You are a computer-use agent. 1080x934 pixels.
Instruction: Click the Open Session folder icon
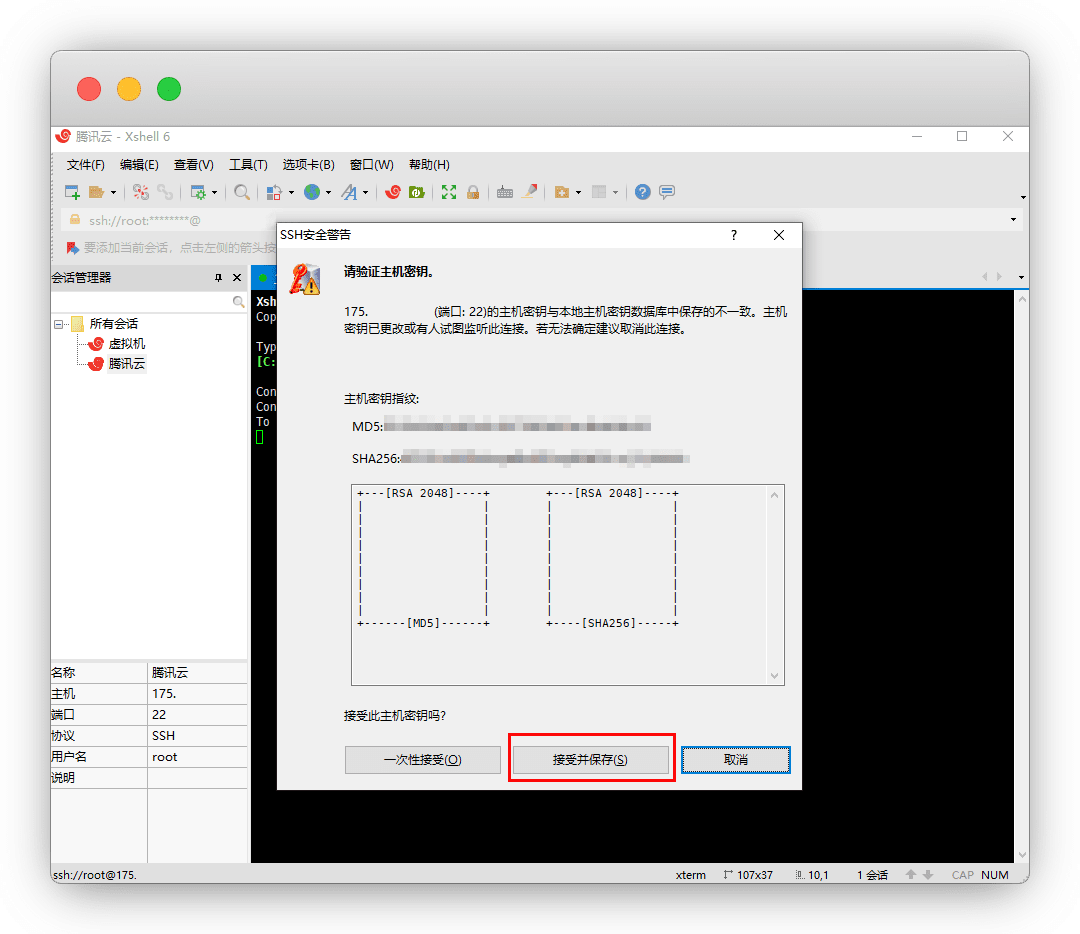click(96, 192)
